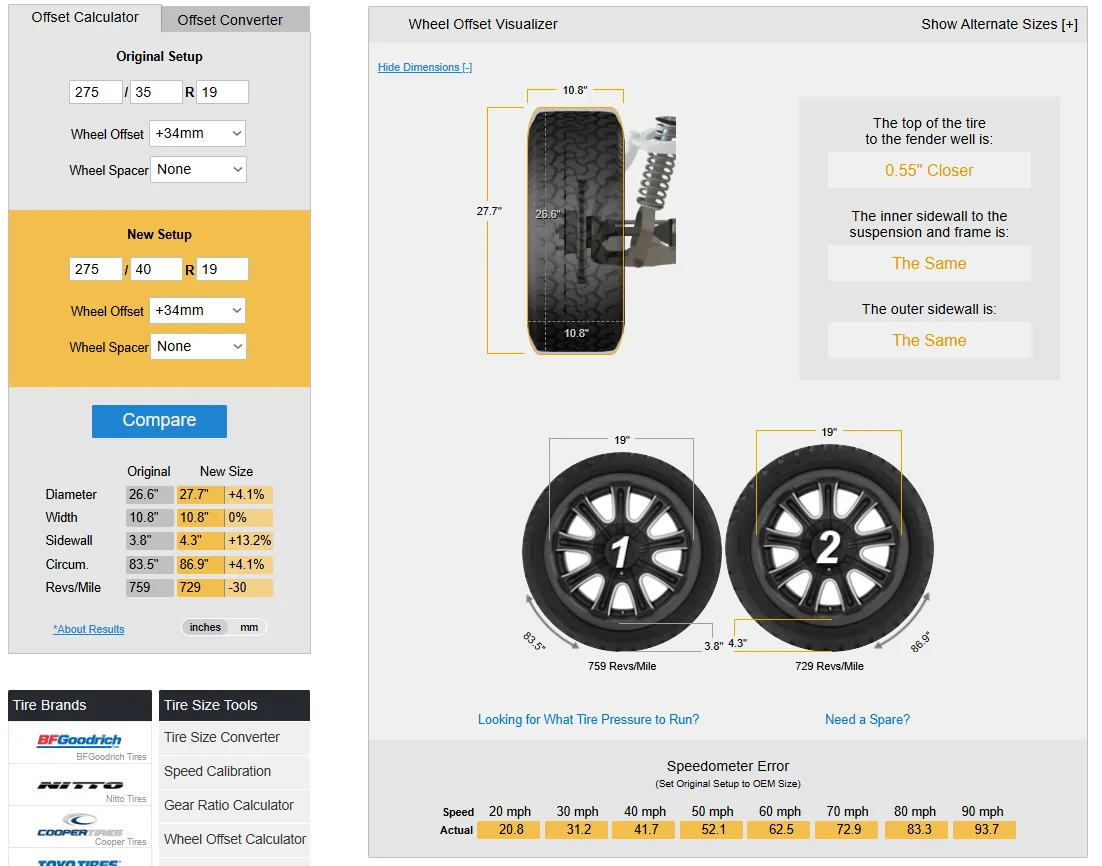Click the BFGoodrich tire brand logo
The image size is (1102, 866).
click(x=79, y=740)
